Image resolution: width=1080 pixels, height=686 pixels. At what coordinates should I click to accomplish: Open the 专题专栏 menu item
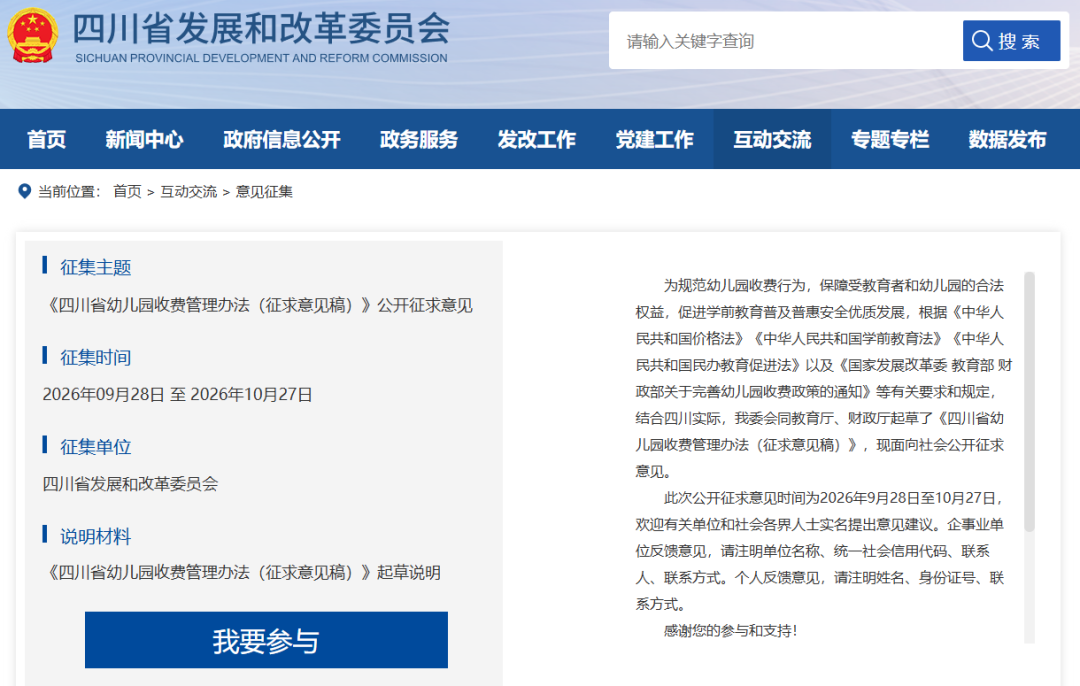[x=890, y=139]
